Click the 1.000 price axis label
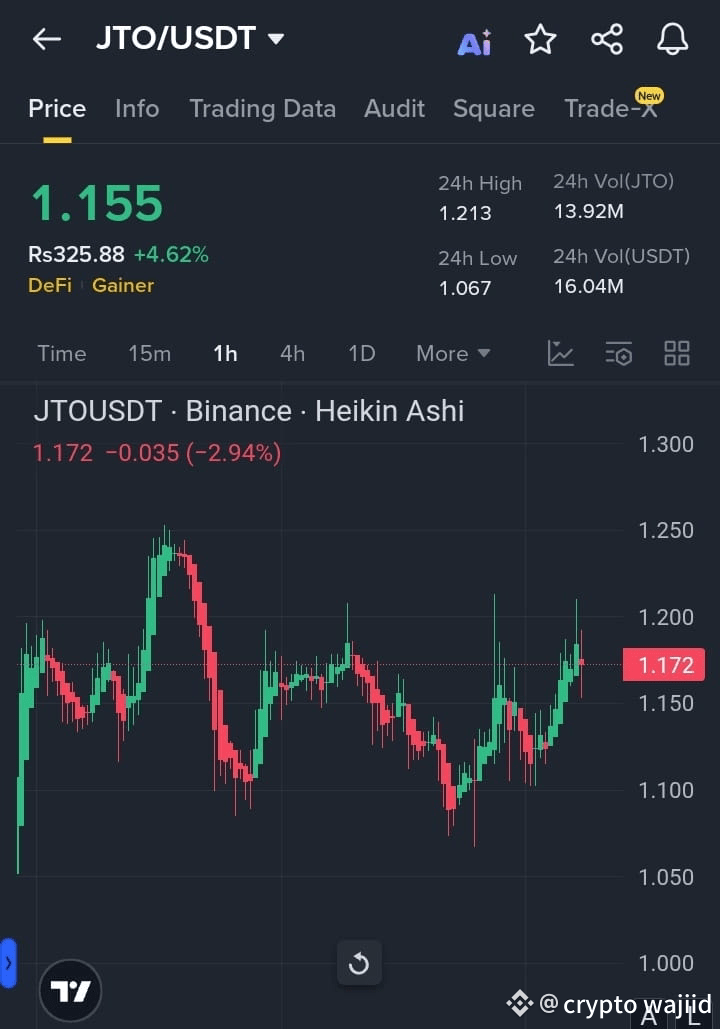Screen dimensions: 720x1029 click(x=666, y=963)
